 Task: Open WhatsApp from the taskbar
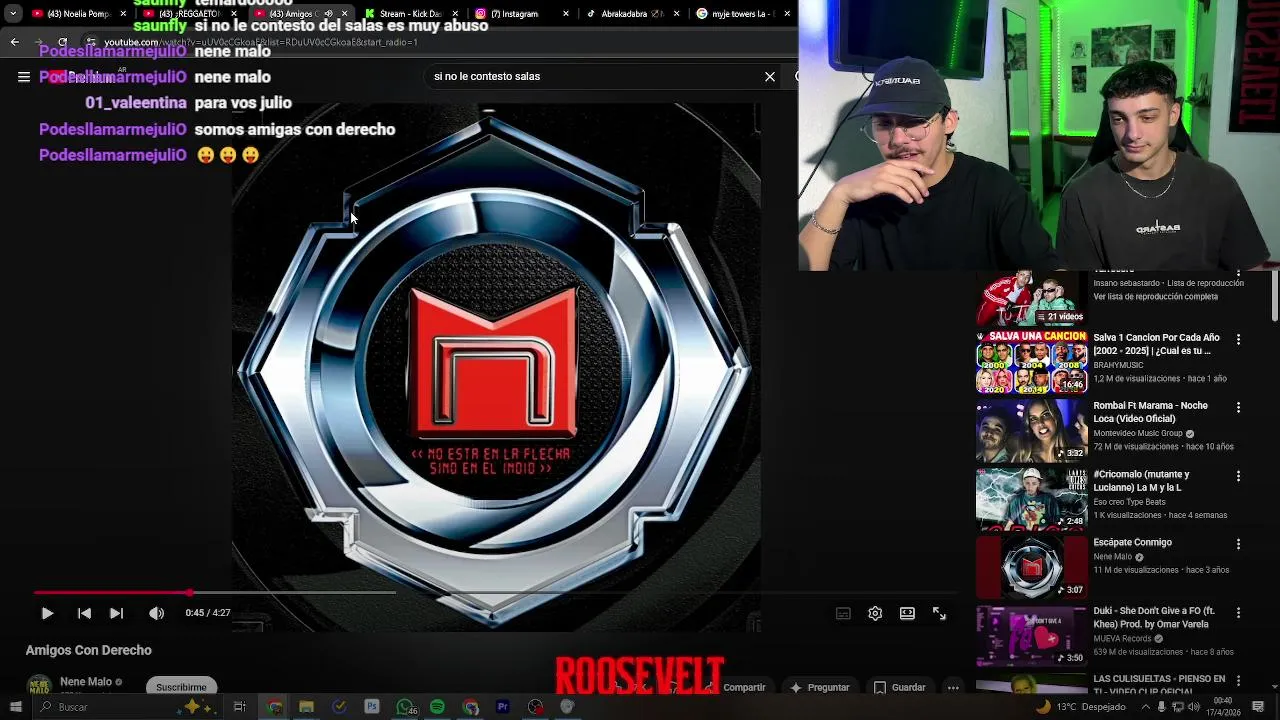[x=405, y=707]
